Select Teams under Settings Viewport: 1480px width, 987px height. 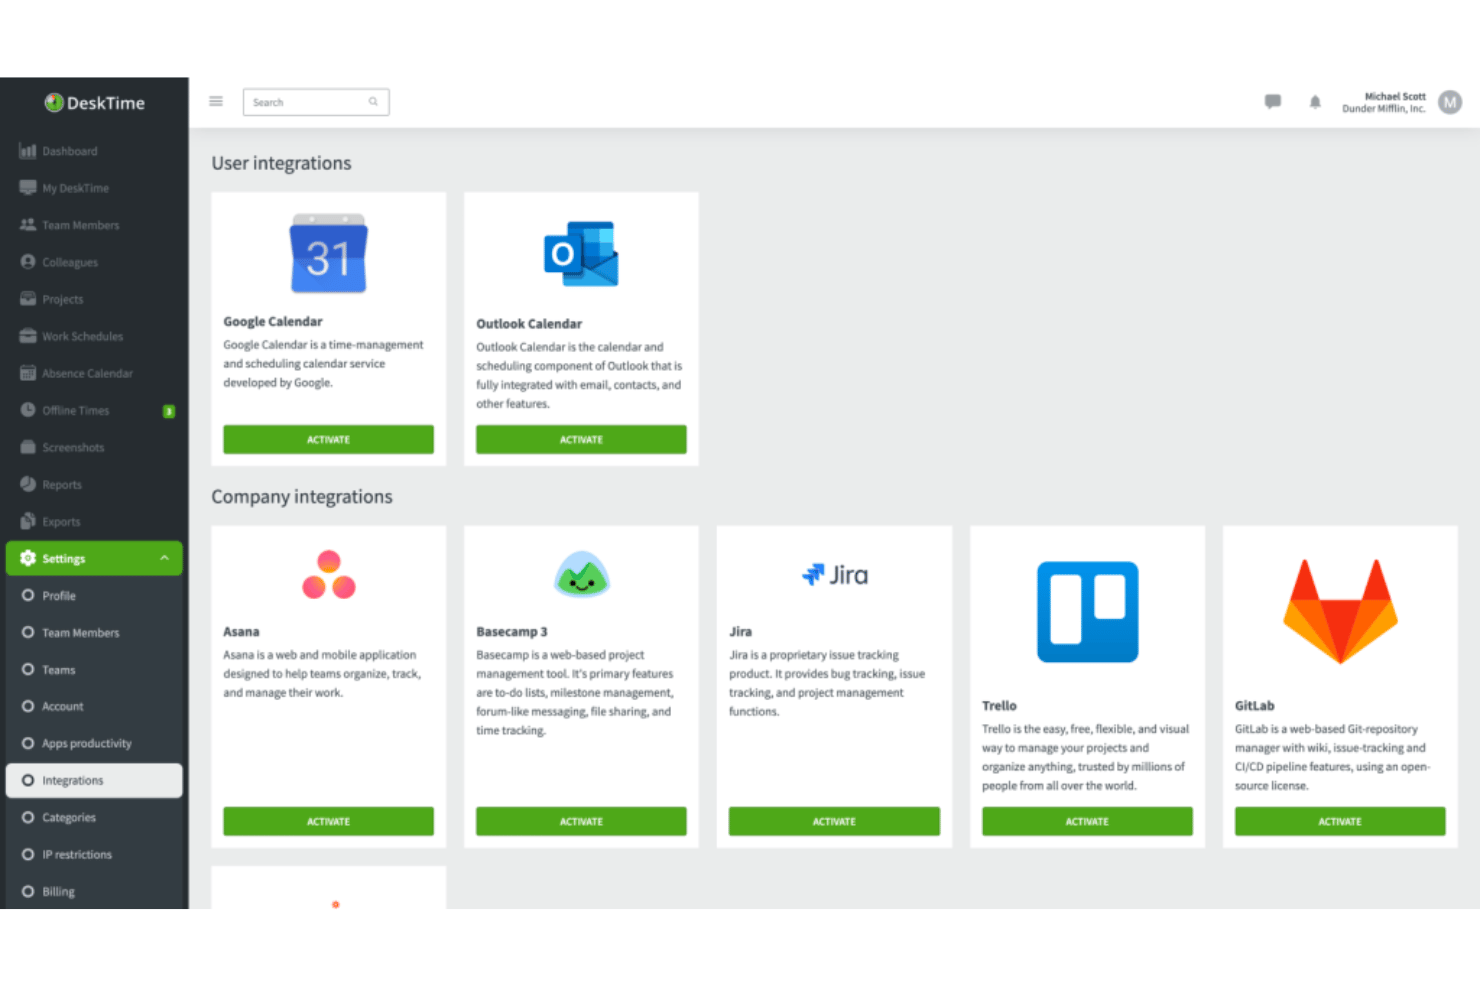point(94,669)
